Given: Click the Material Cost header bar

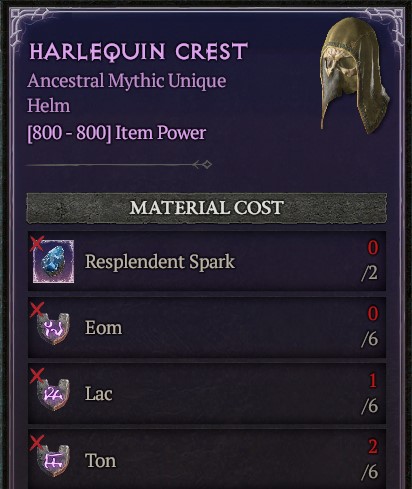Looking at the screenshot, I should pos(207,207).
